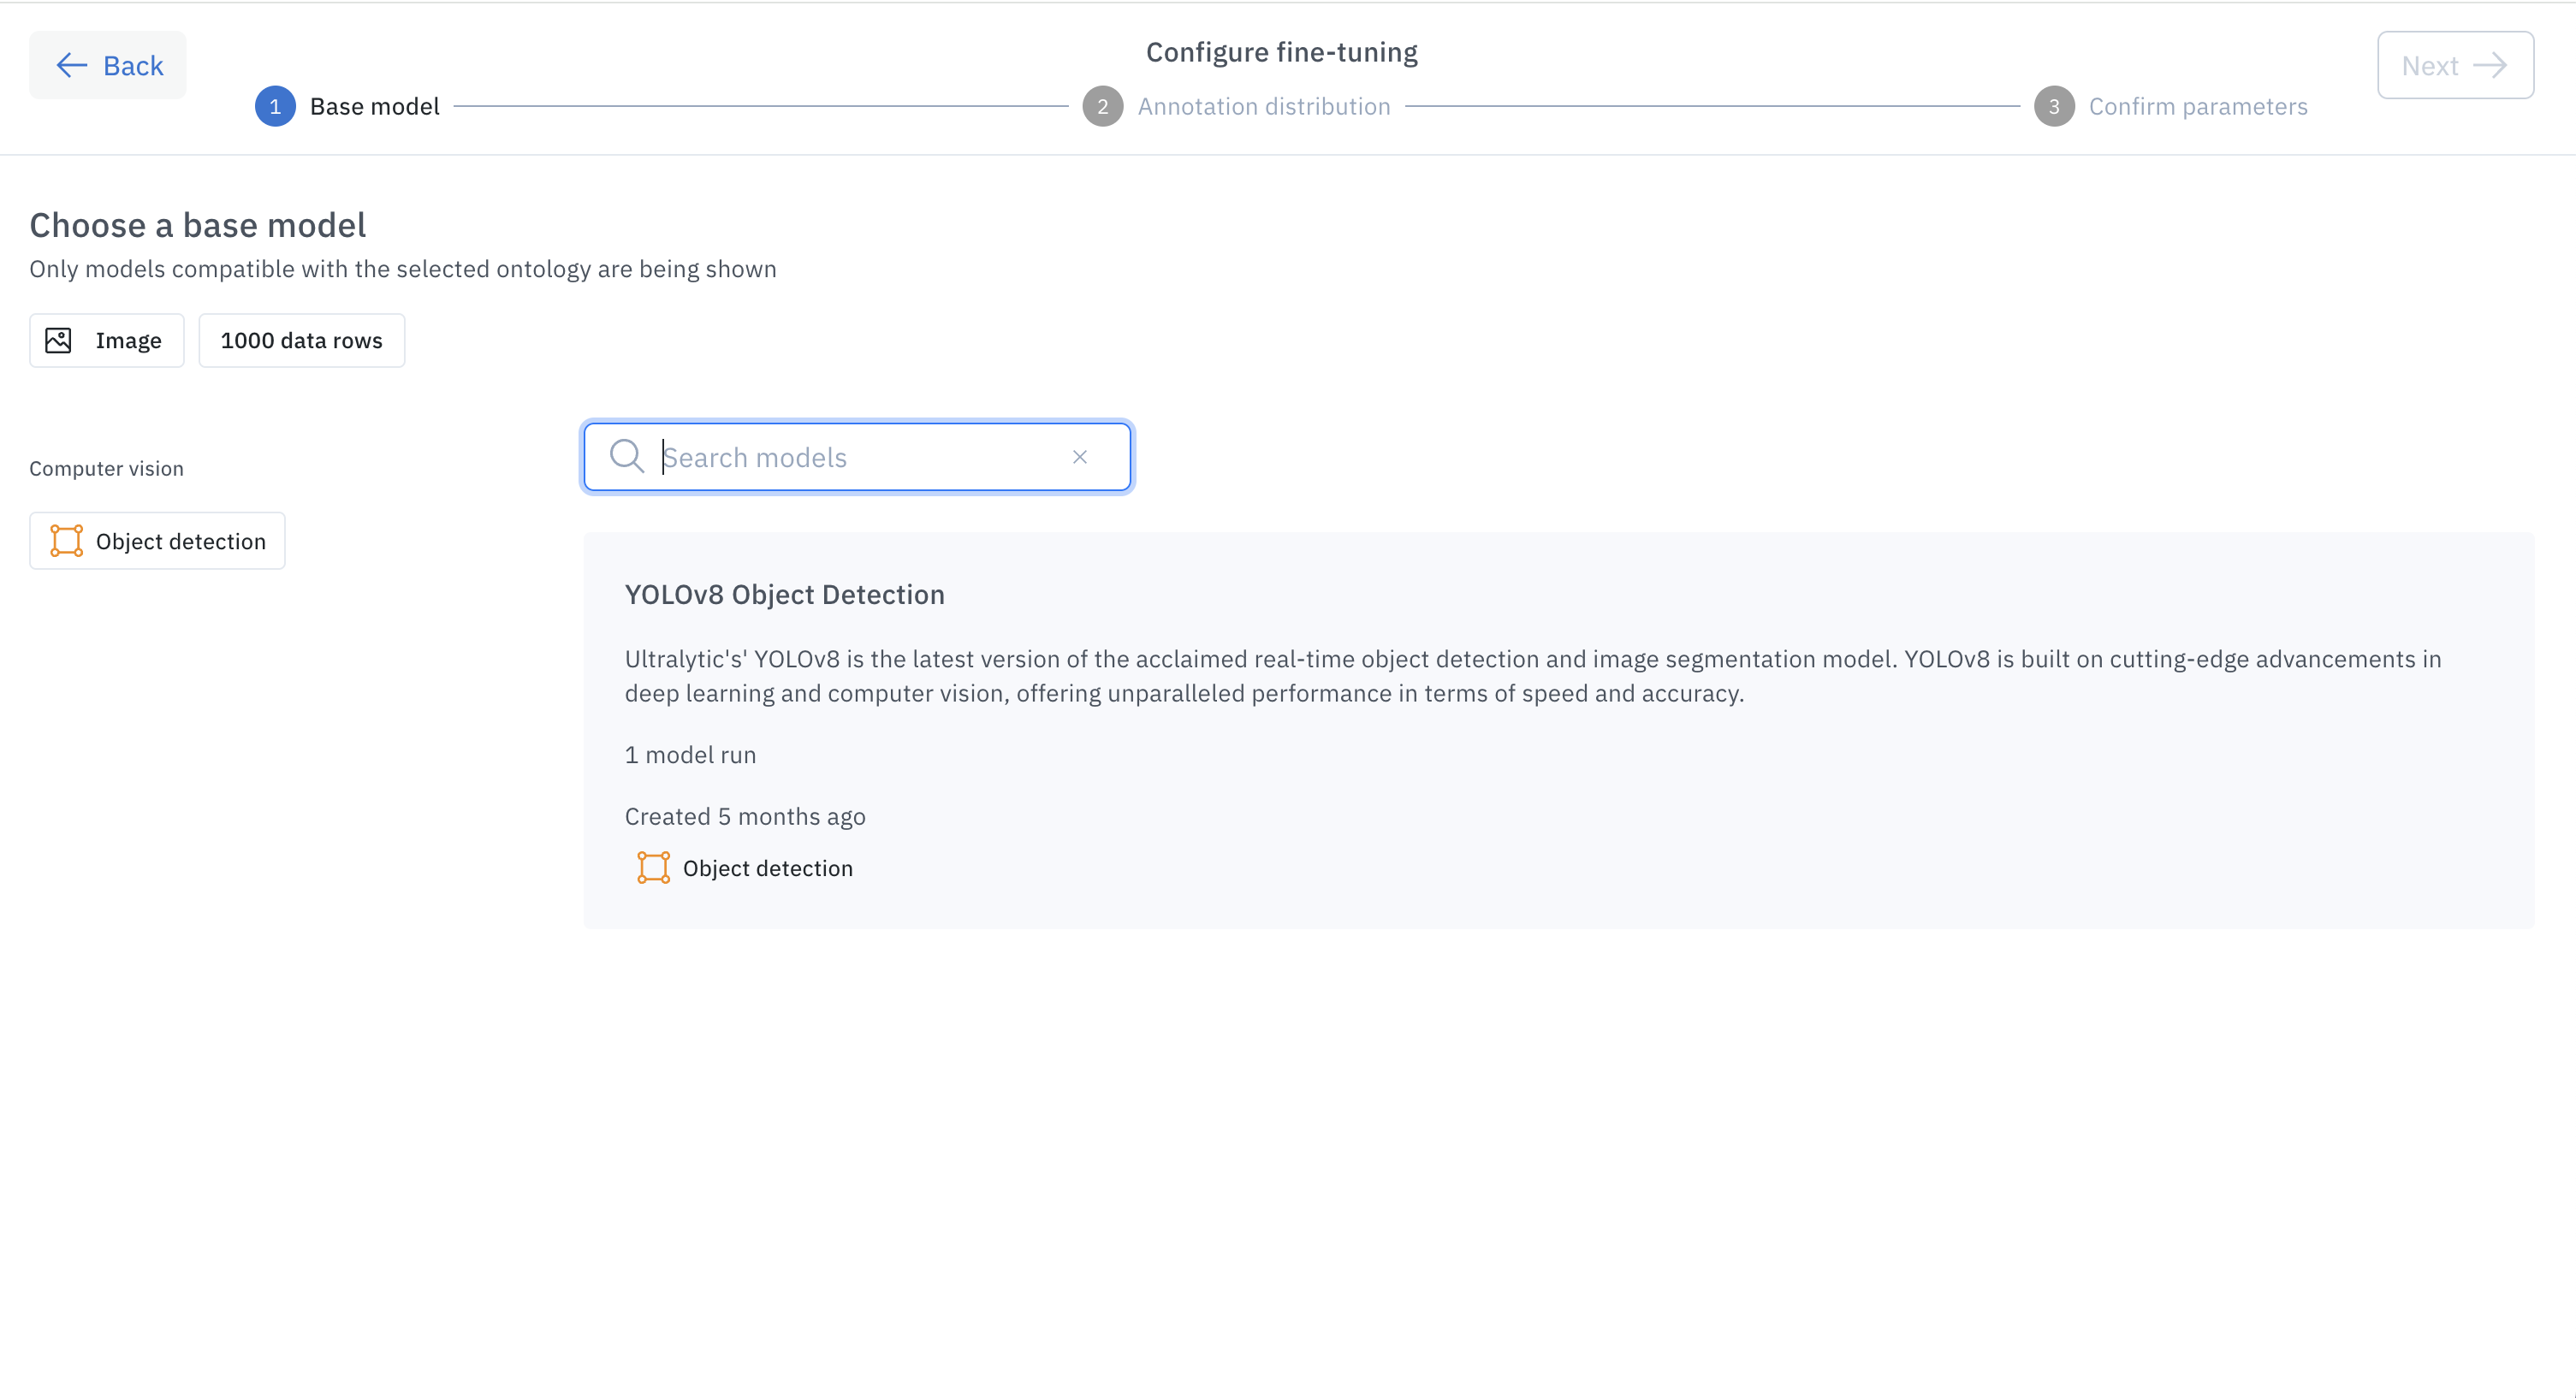Click the Computer vision category label
This screenshot has height=1398, width=2576.
106,469
